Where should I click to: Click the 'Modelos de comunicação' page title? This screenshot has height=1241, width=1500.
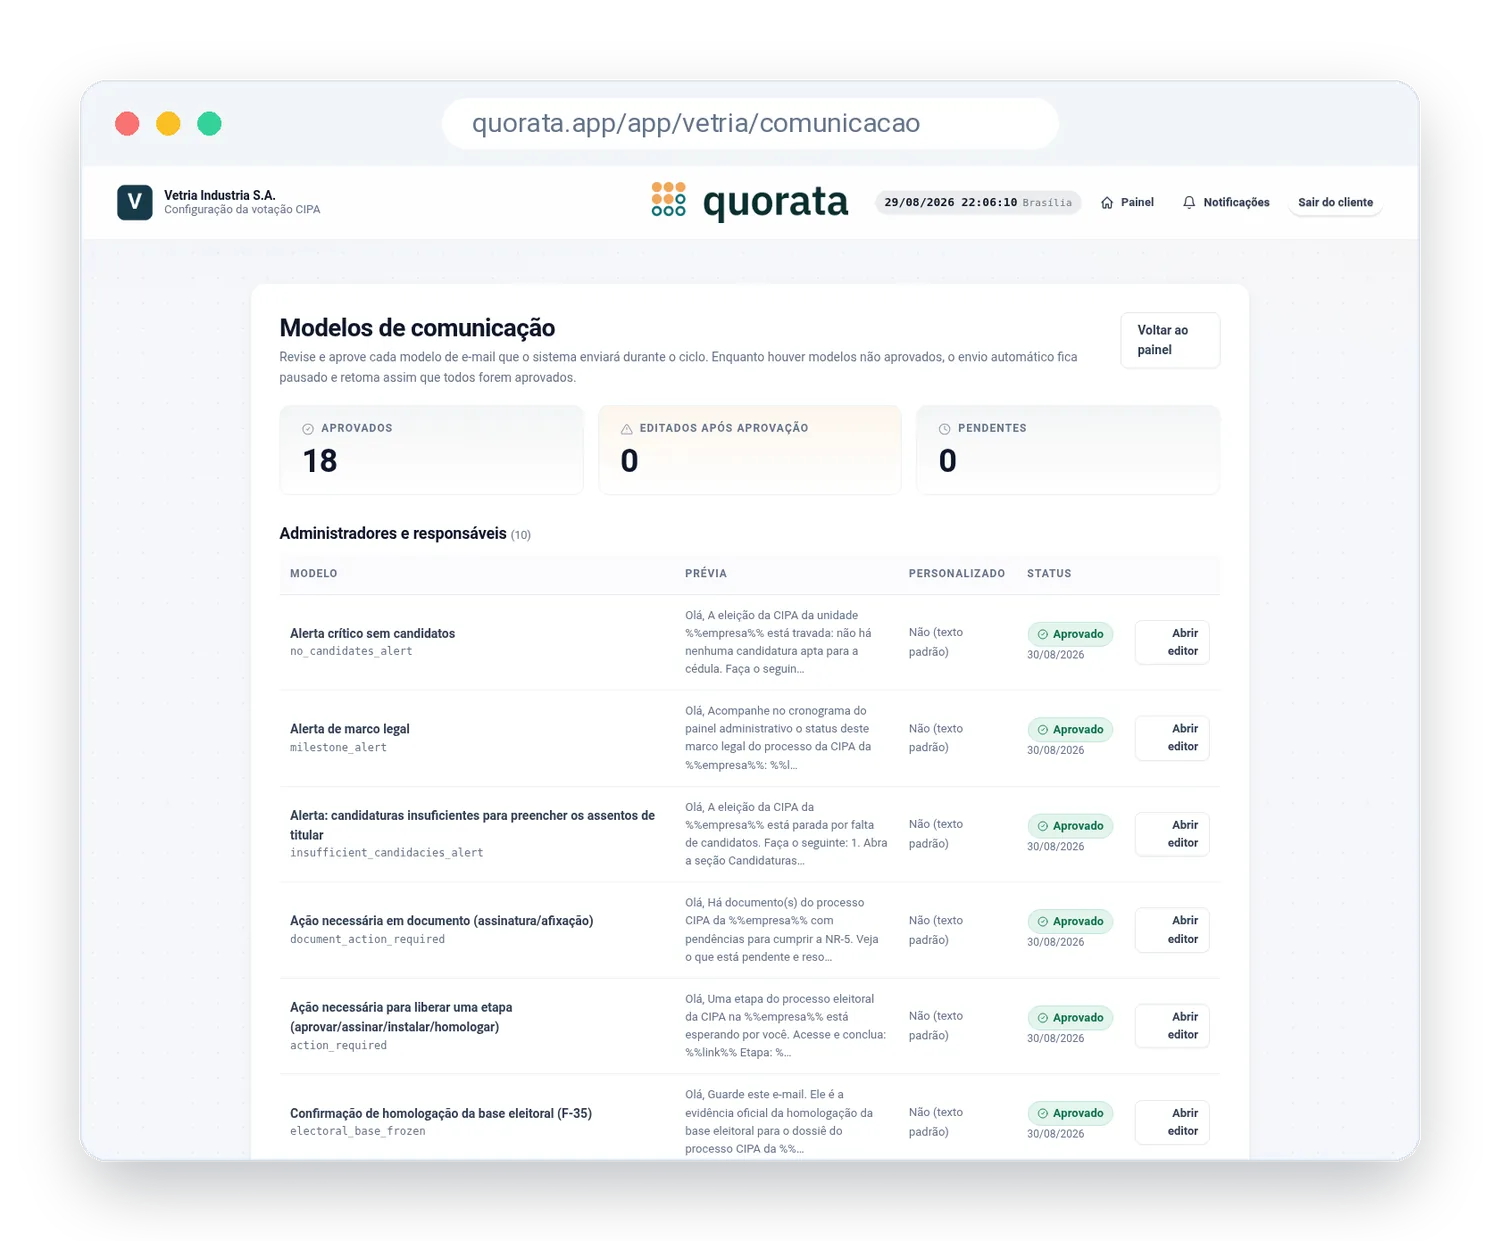tap(417, 328)
